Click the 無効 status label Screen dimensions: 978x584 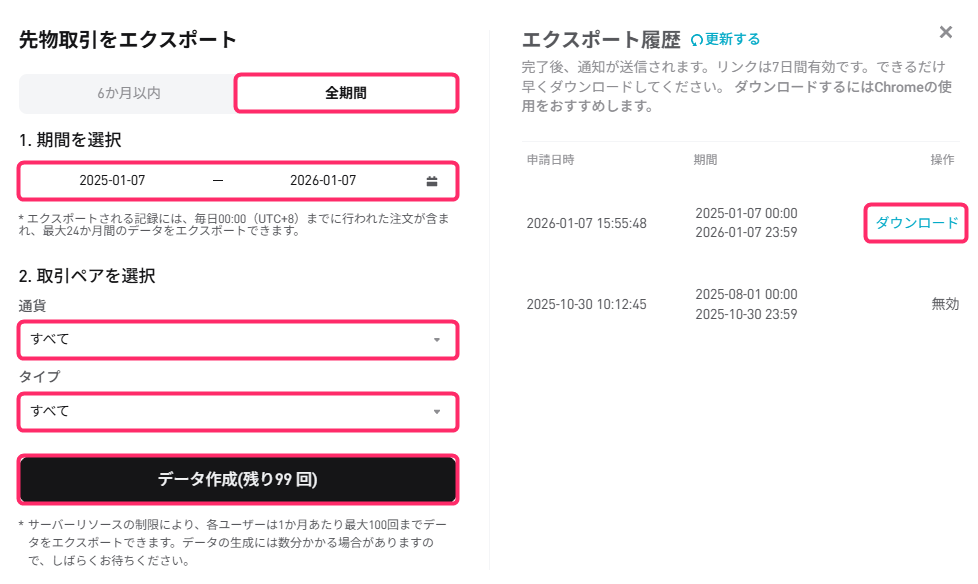coord(945,304)
